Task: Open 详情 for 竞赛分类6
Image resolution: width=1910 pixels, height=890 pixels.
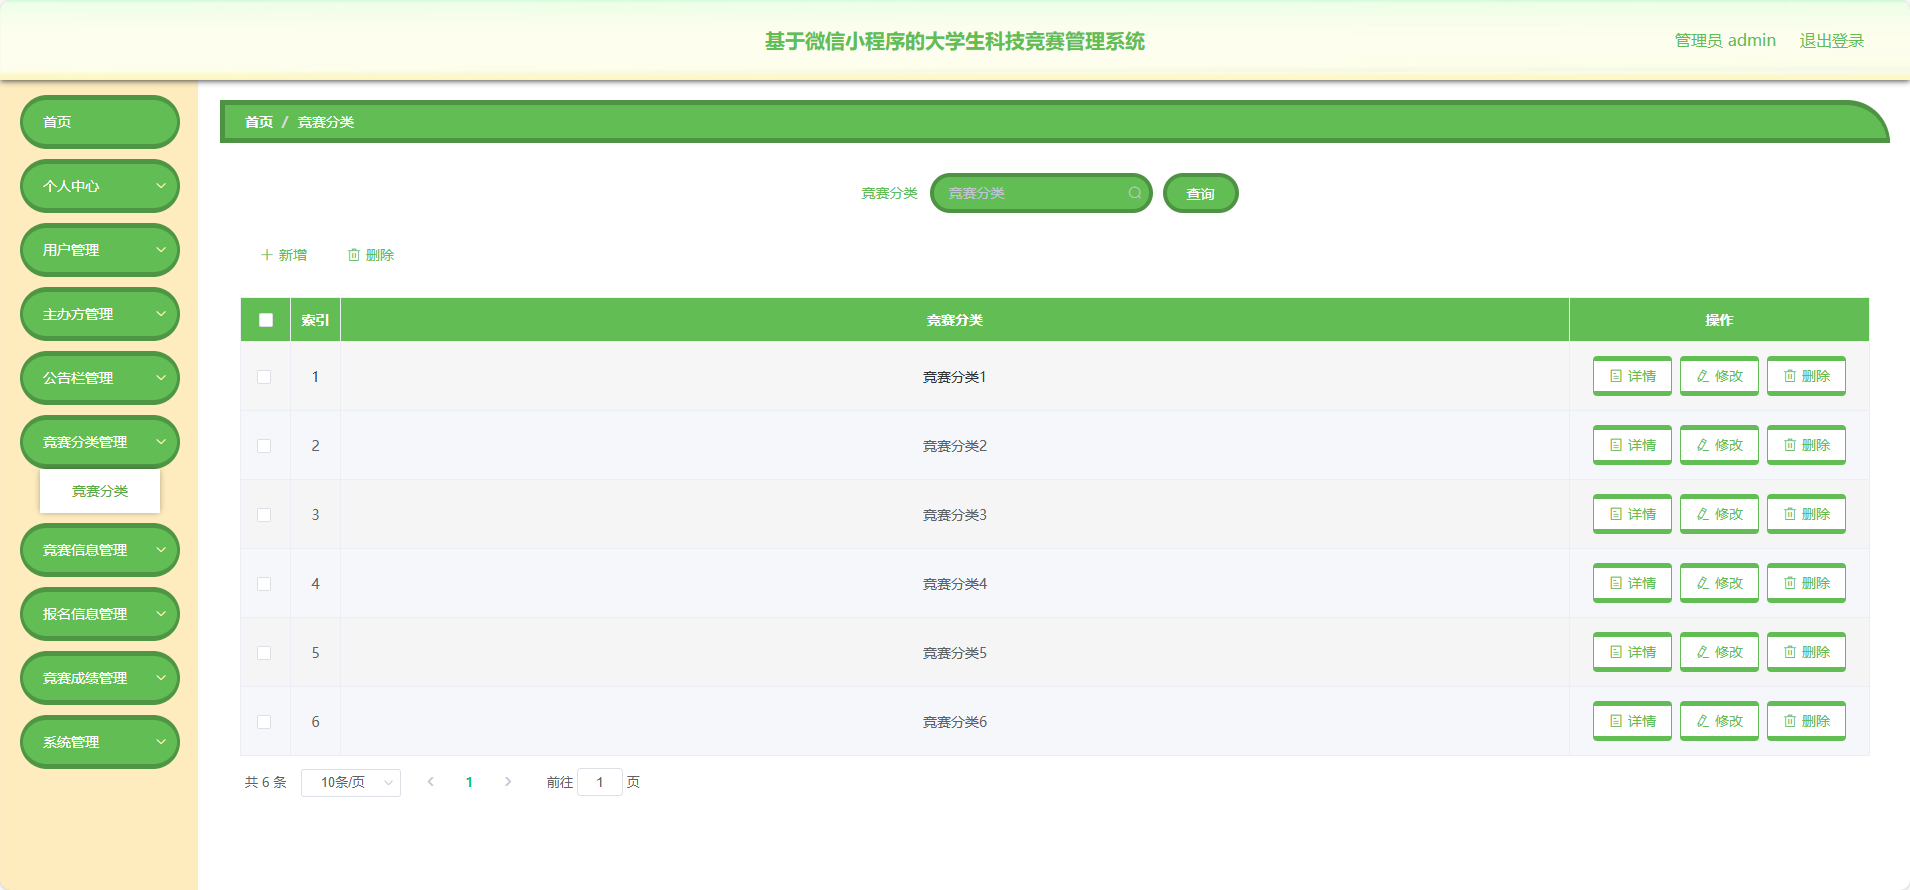Action: (x=1632, y=721)
